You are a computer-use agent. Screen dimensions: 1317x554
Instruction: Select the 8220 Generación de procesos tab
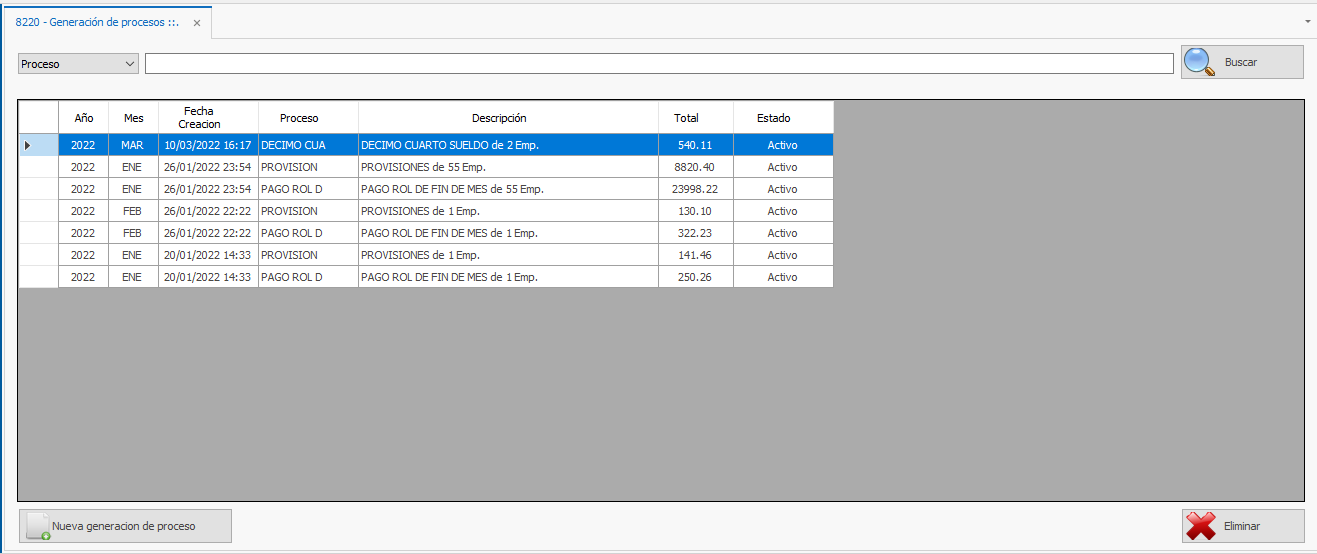96,22
